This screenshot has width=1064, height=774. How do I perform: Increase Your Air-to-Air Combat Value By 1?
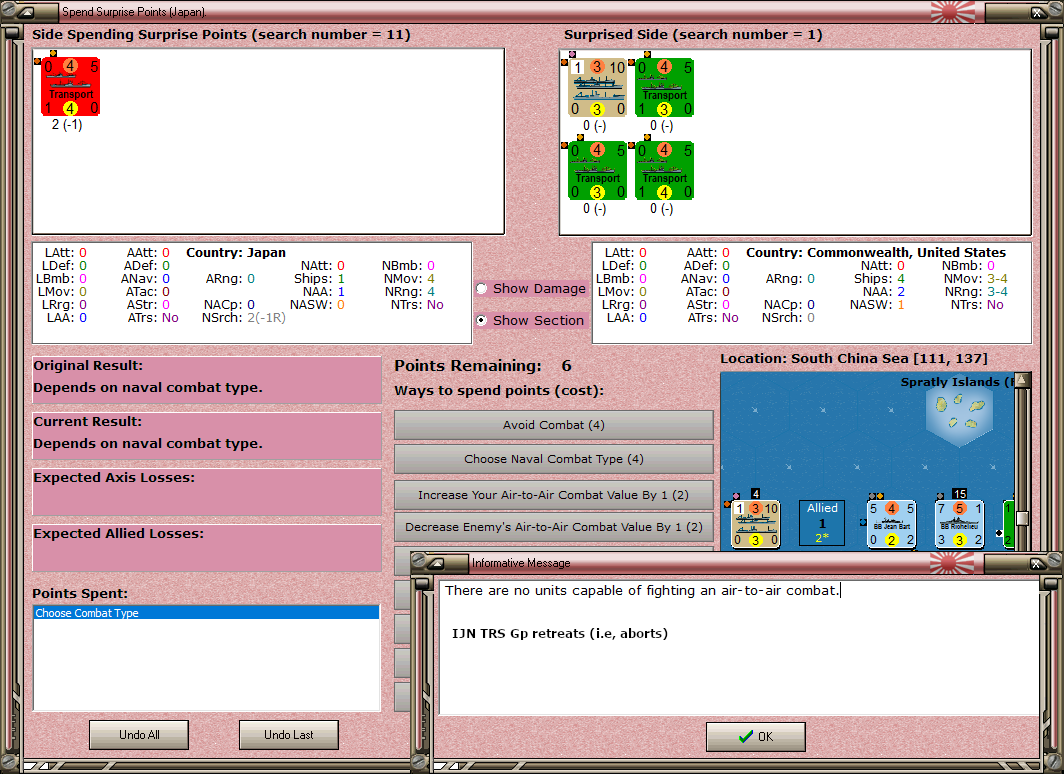(x=554, y=495)
